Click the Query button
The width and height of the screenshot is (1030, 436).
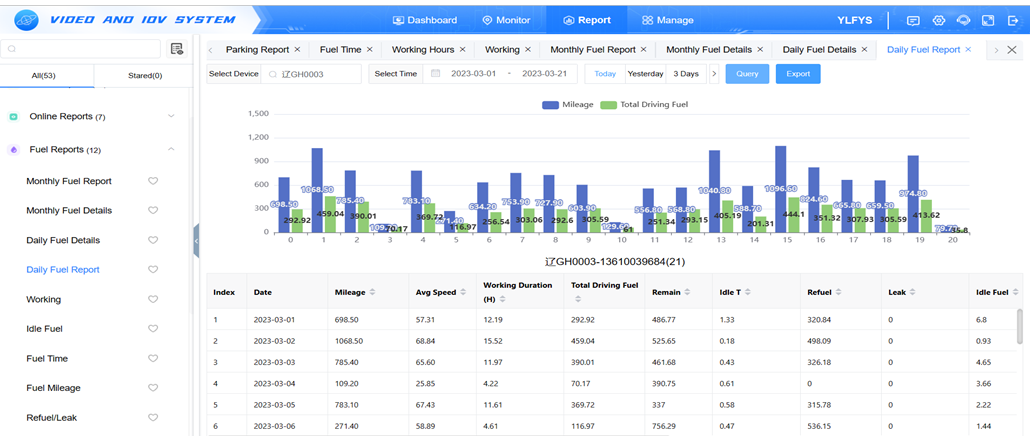coord(747,74)
